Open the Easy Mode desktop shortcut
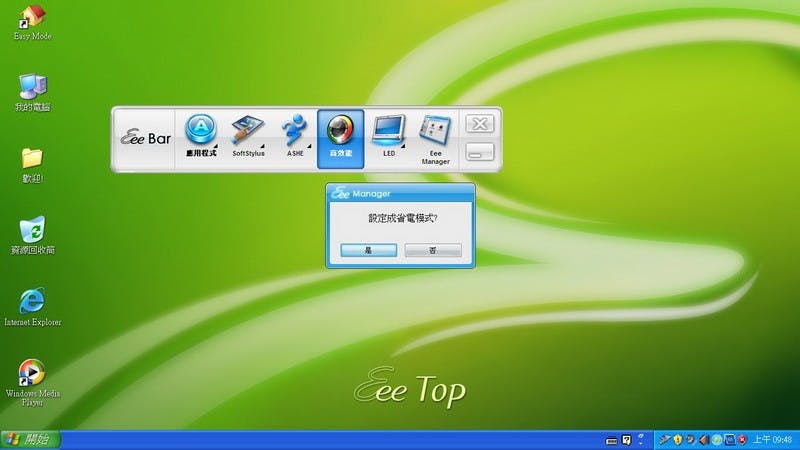This screenshot has width=800, height=450. pyautogui.click(x=32, y=22)
